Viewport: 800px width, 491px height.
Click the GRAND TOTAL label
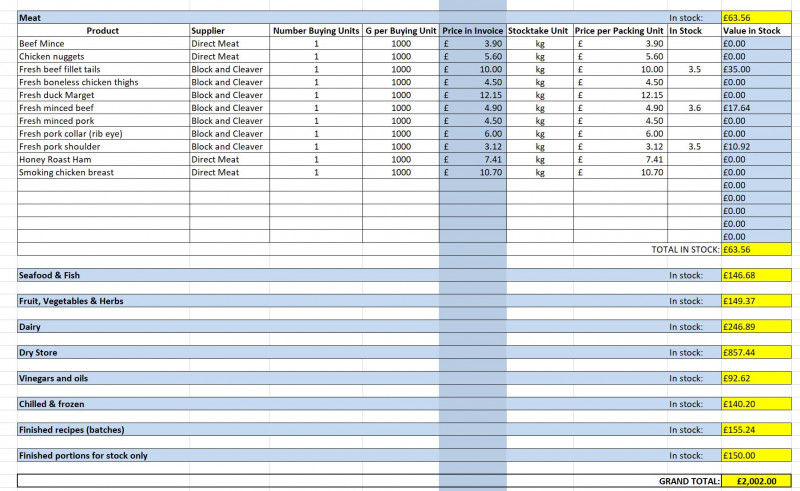pos(689,481)
